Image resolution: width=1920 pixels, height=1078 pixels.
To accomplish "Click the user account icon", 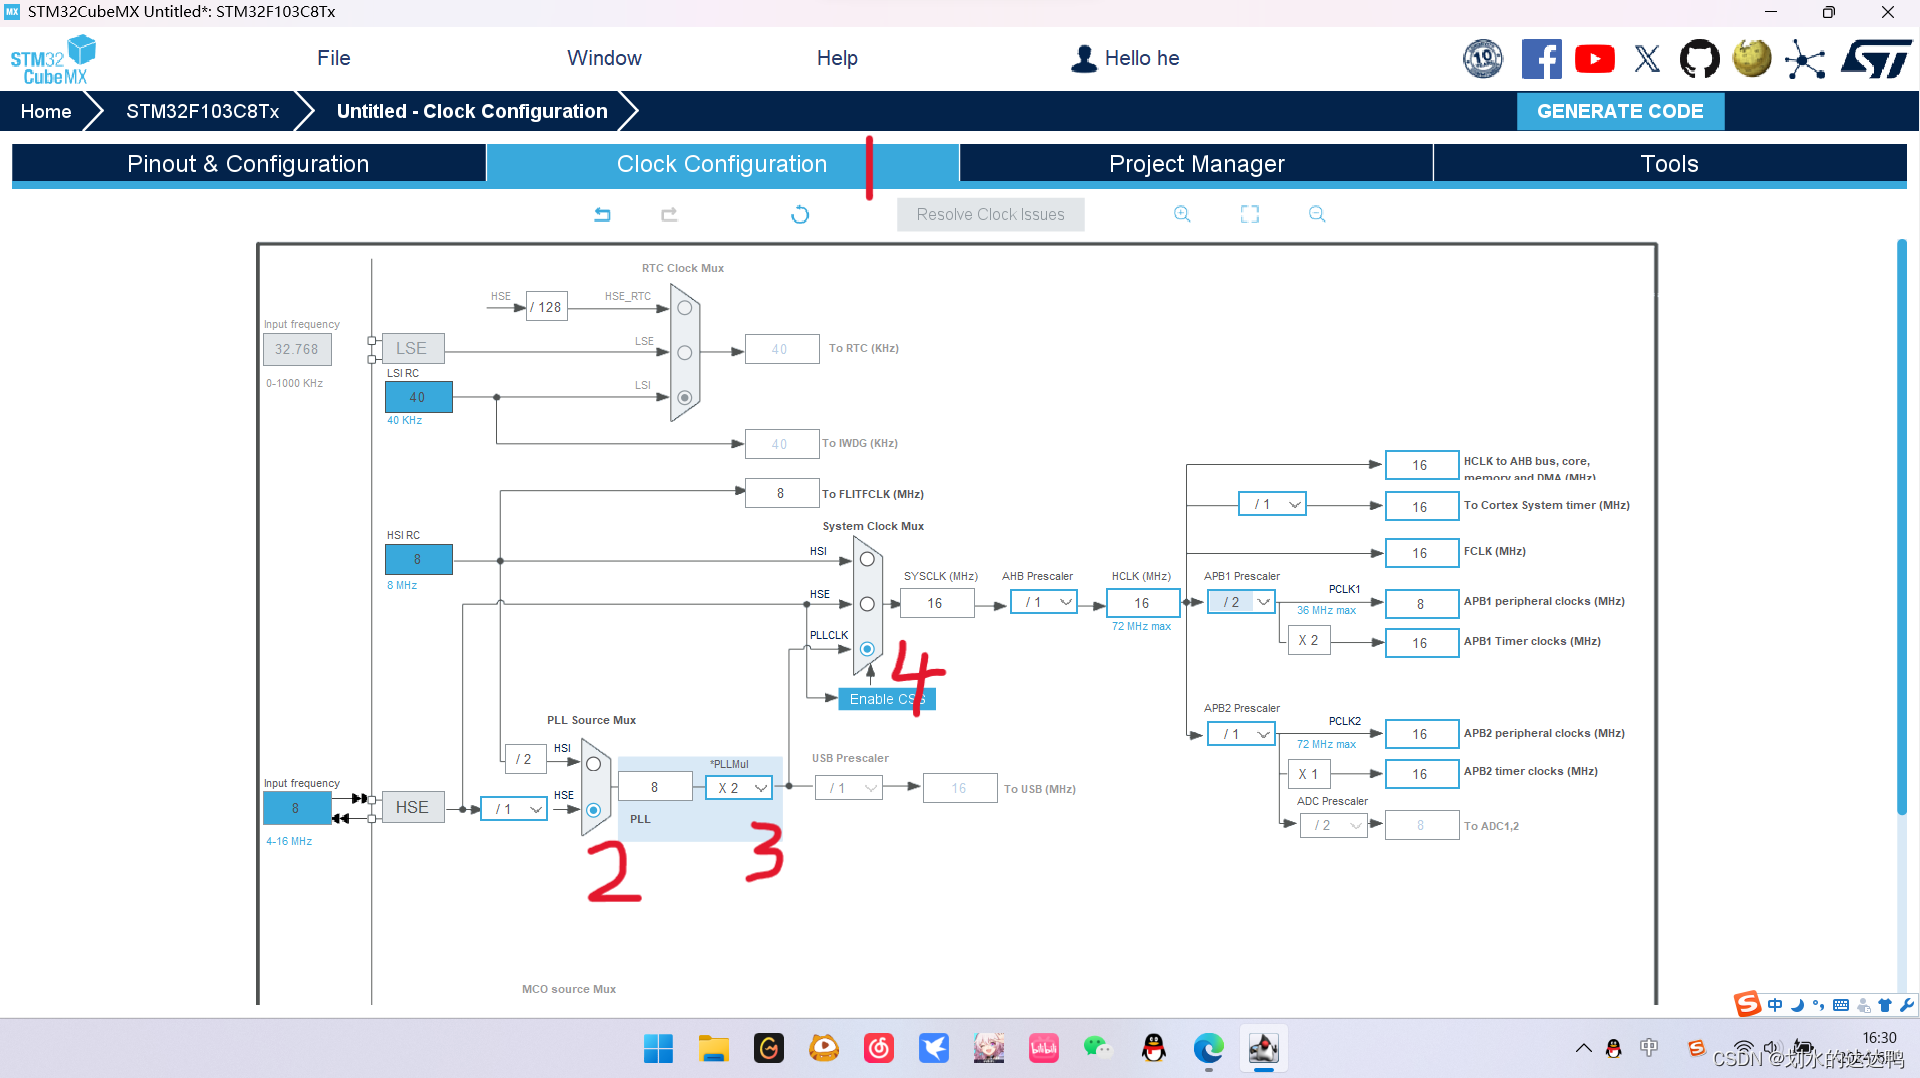I will pos(1084,59).
